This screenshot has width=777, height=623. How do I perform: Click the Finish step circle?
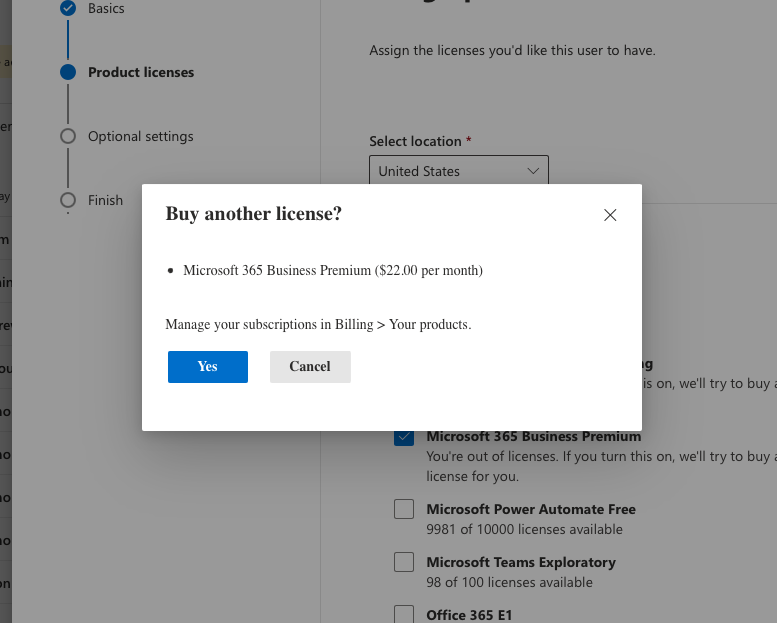coord(68,200)
